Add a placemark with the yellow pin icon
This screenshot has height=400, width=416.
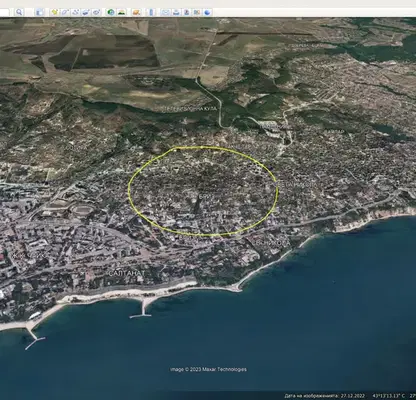click(x=54, y=12)
